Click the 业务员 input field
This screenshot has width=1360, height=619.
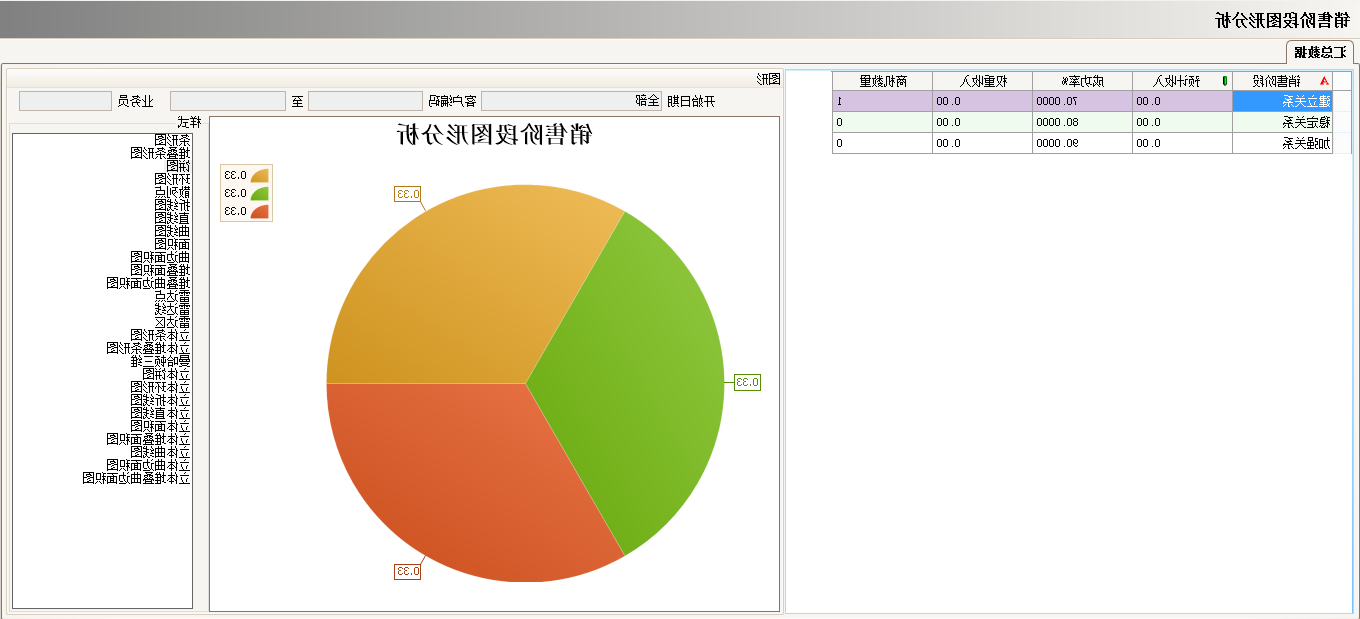click(65, 100)
